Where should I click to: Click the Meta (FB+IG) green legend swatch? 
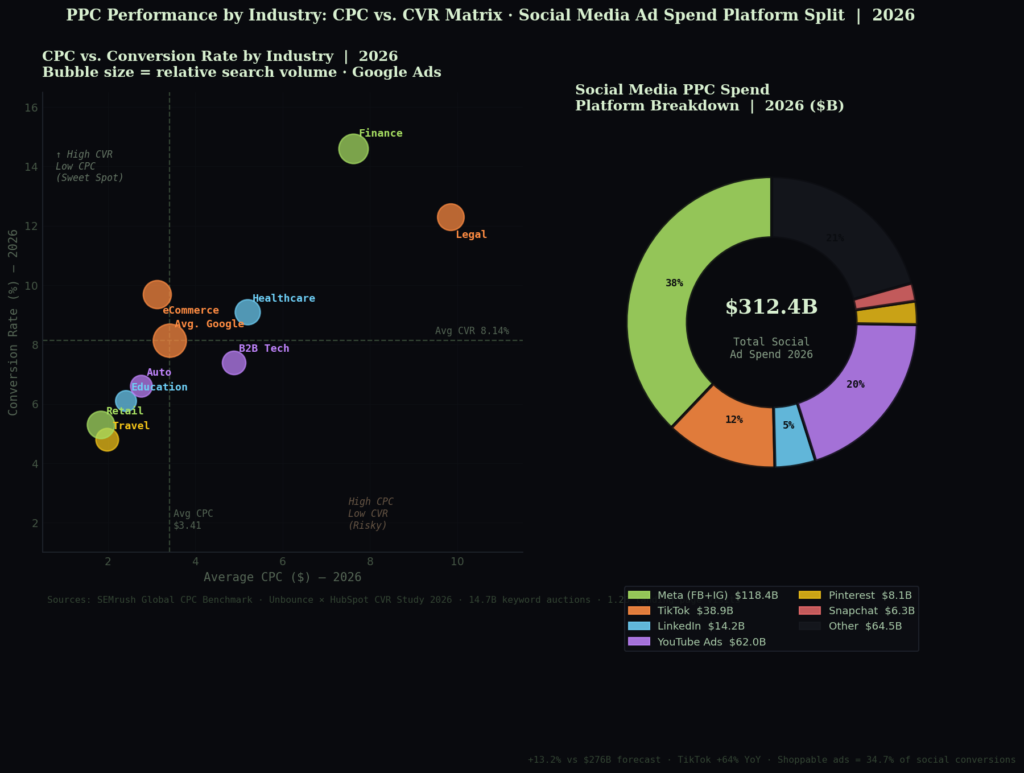point(639,595)
